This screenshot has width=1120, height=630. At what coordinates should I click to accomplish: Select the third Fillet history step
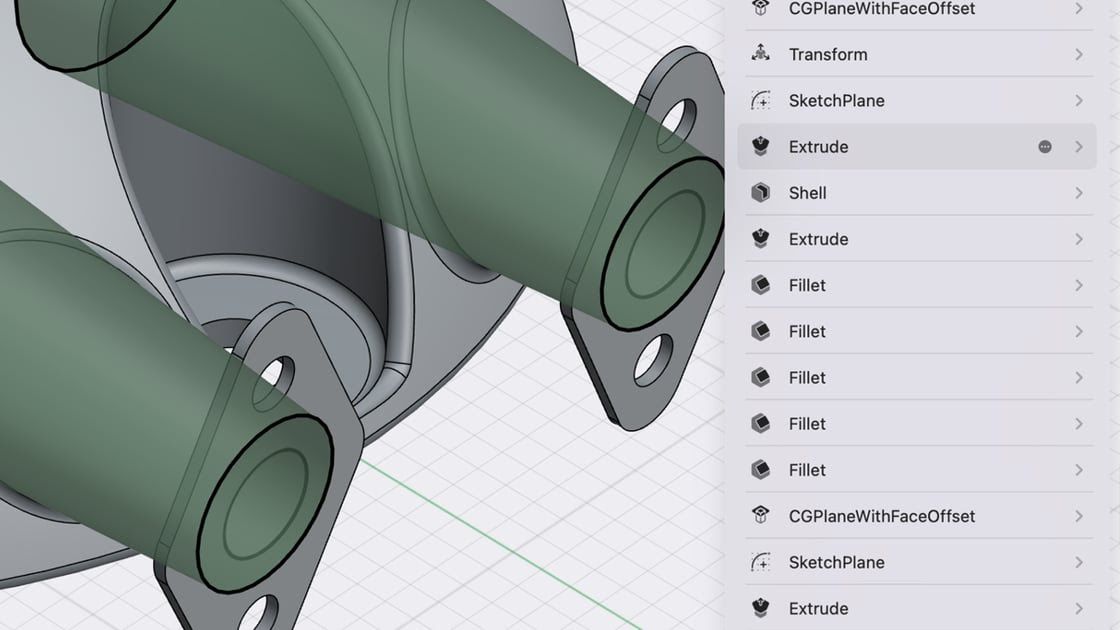click(x=807, y=377)
